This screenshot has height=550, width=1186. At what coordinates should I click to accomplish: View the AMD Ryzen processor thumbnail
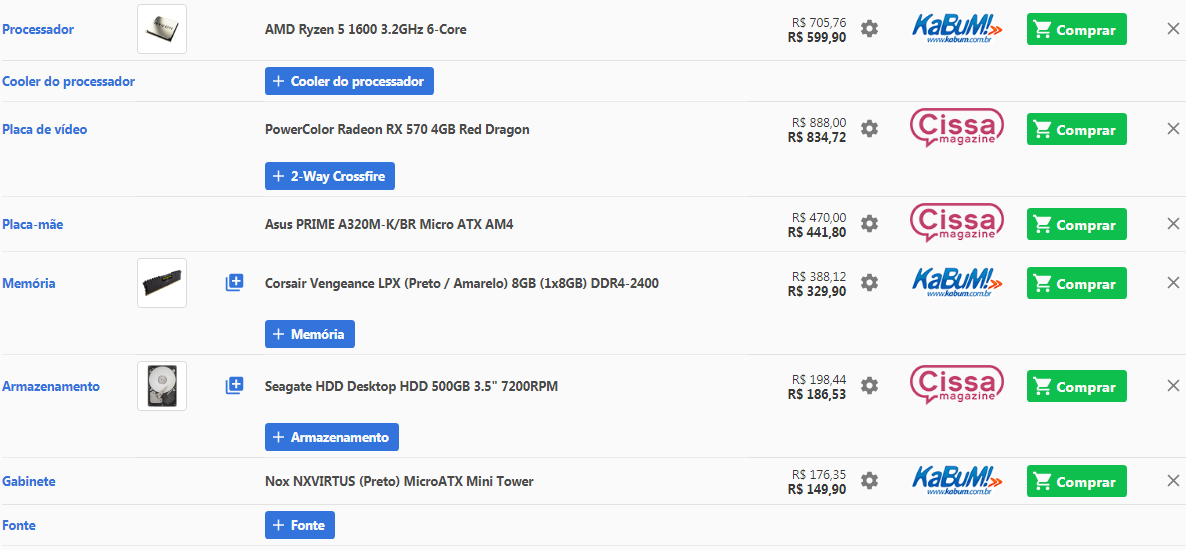(x=162, y=29)
